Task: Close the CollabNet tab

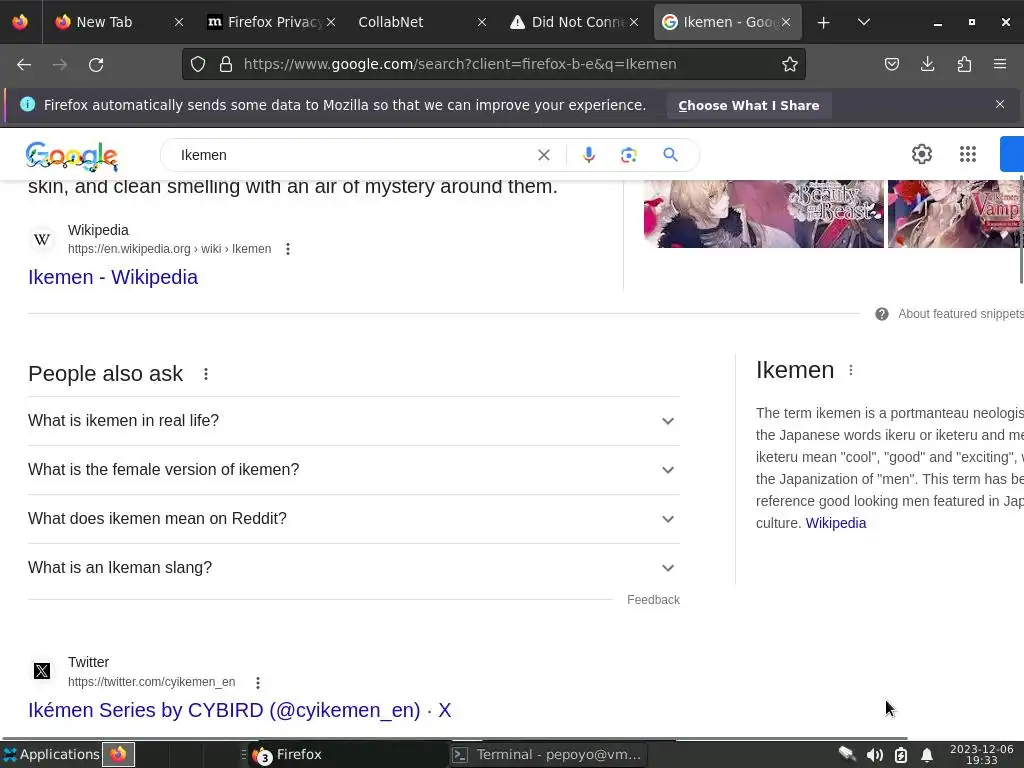Action: click(x=482, y=22)
